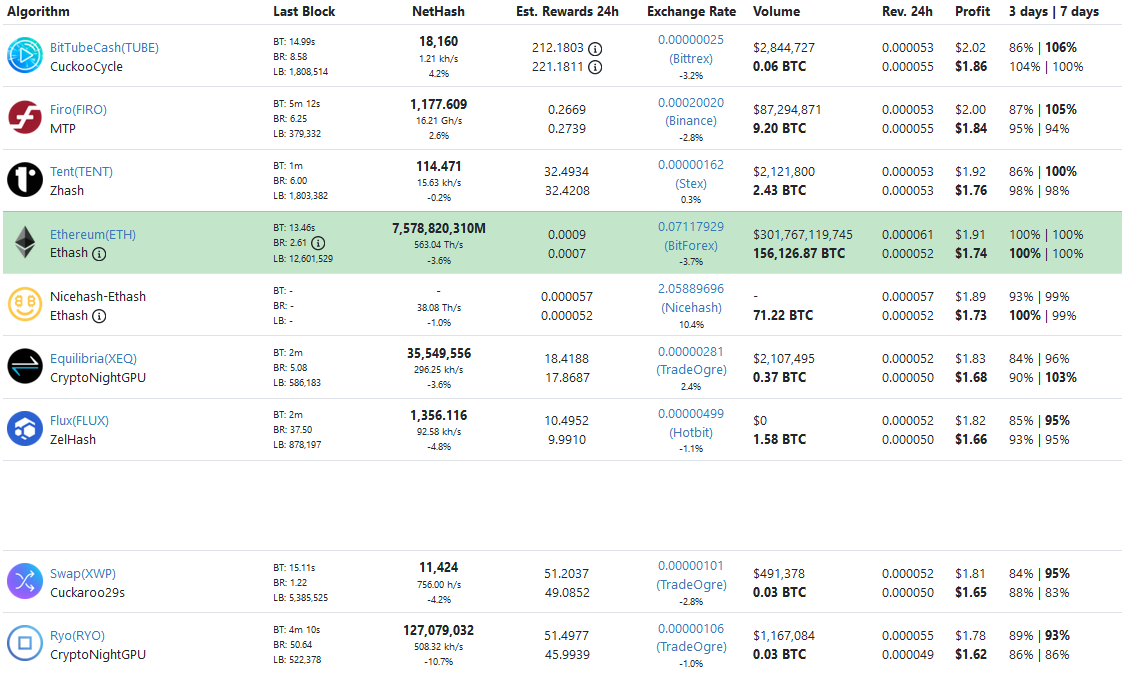Click exchange rate 0.00000281 link

tap(691, 352)
